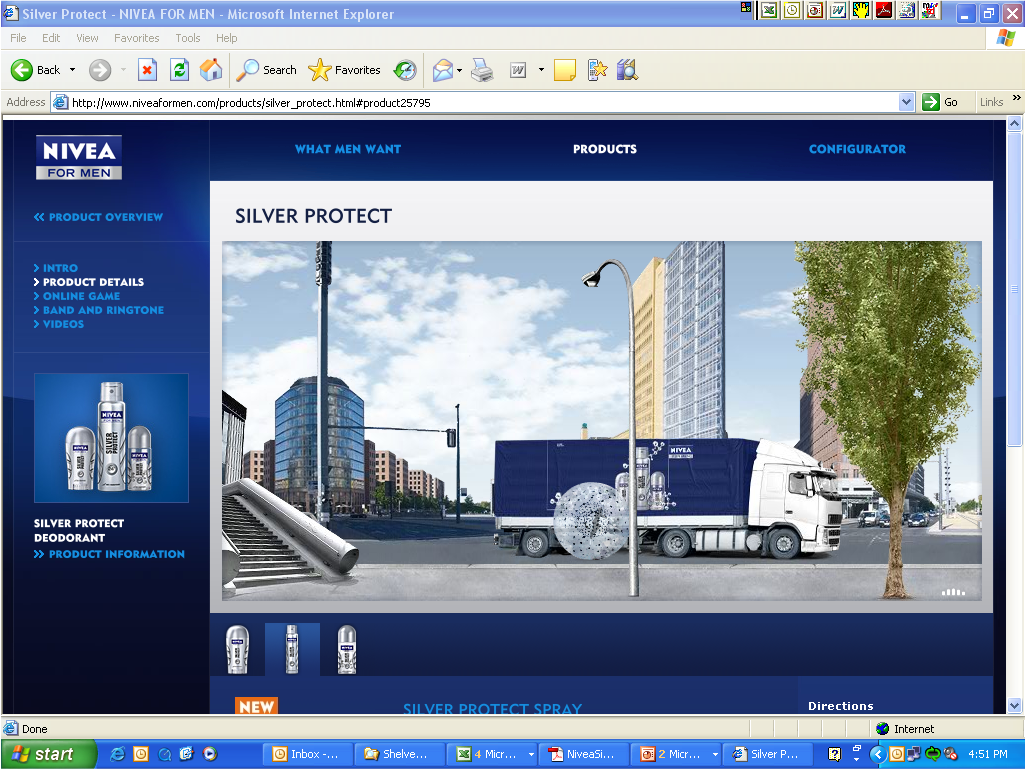
Task: Open the File menu
Action: pos(18,38)
